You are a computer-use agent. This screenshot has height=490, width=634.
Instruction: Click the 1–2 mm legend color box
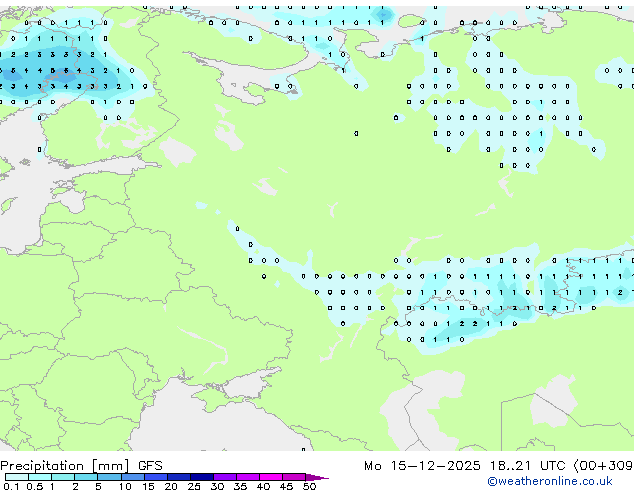pyautogui.click(x=63, y=477)
